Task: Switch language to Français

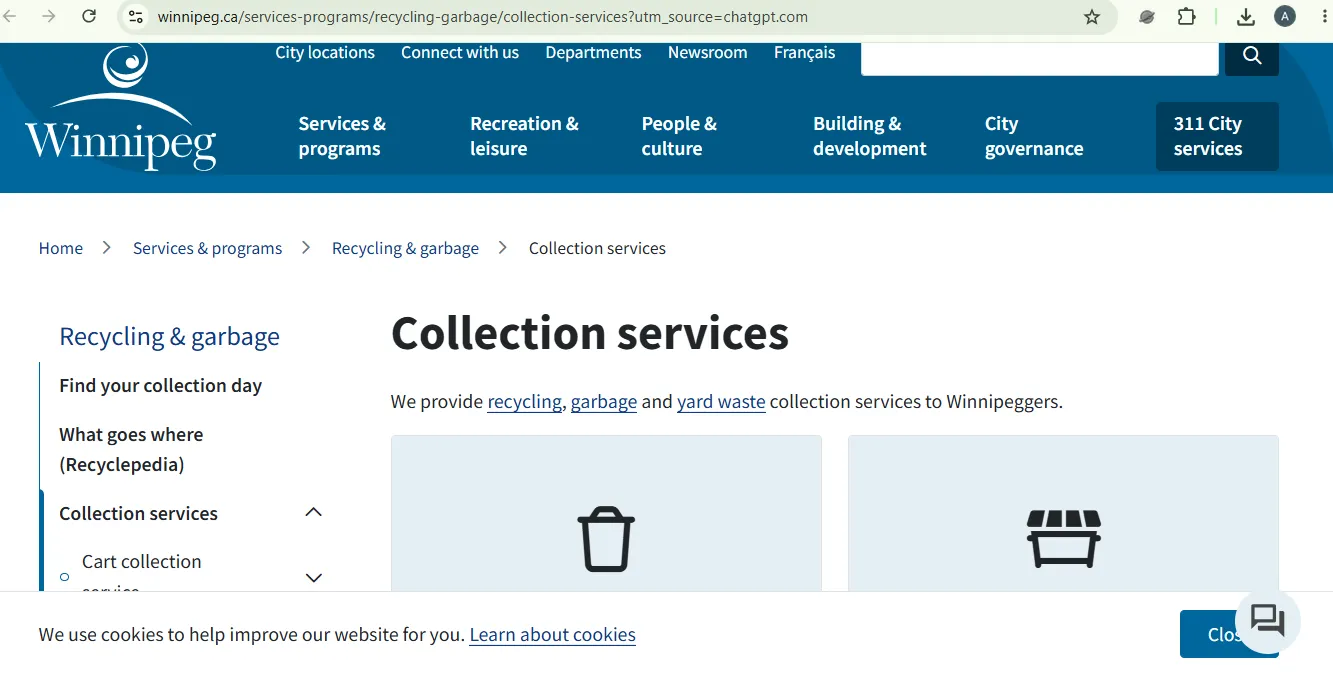Action: pyautogui.click(x=804, y=53)
